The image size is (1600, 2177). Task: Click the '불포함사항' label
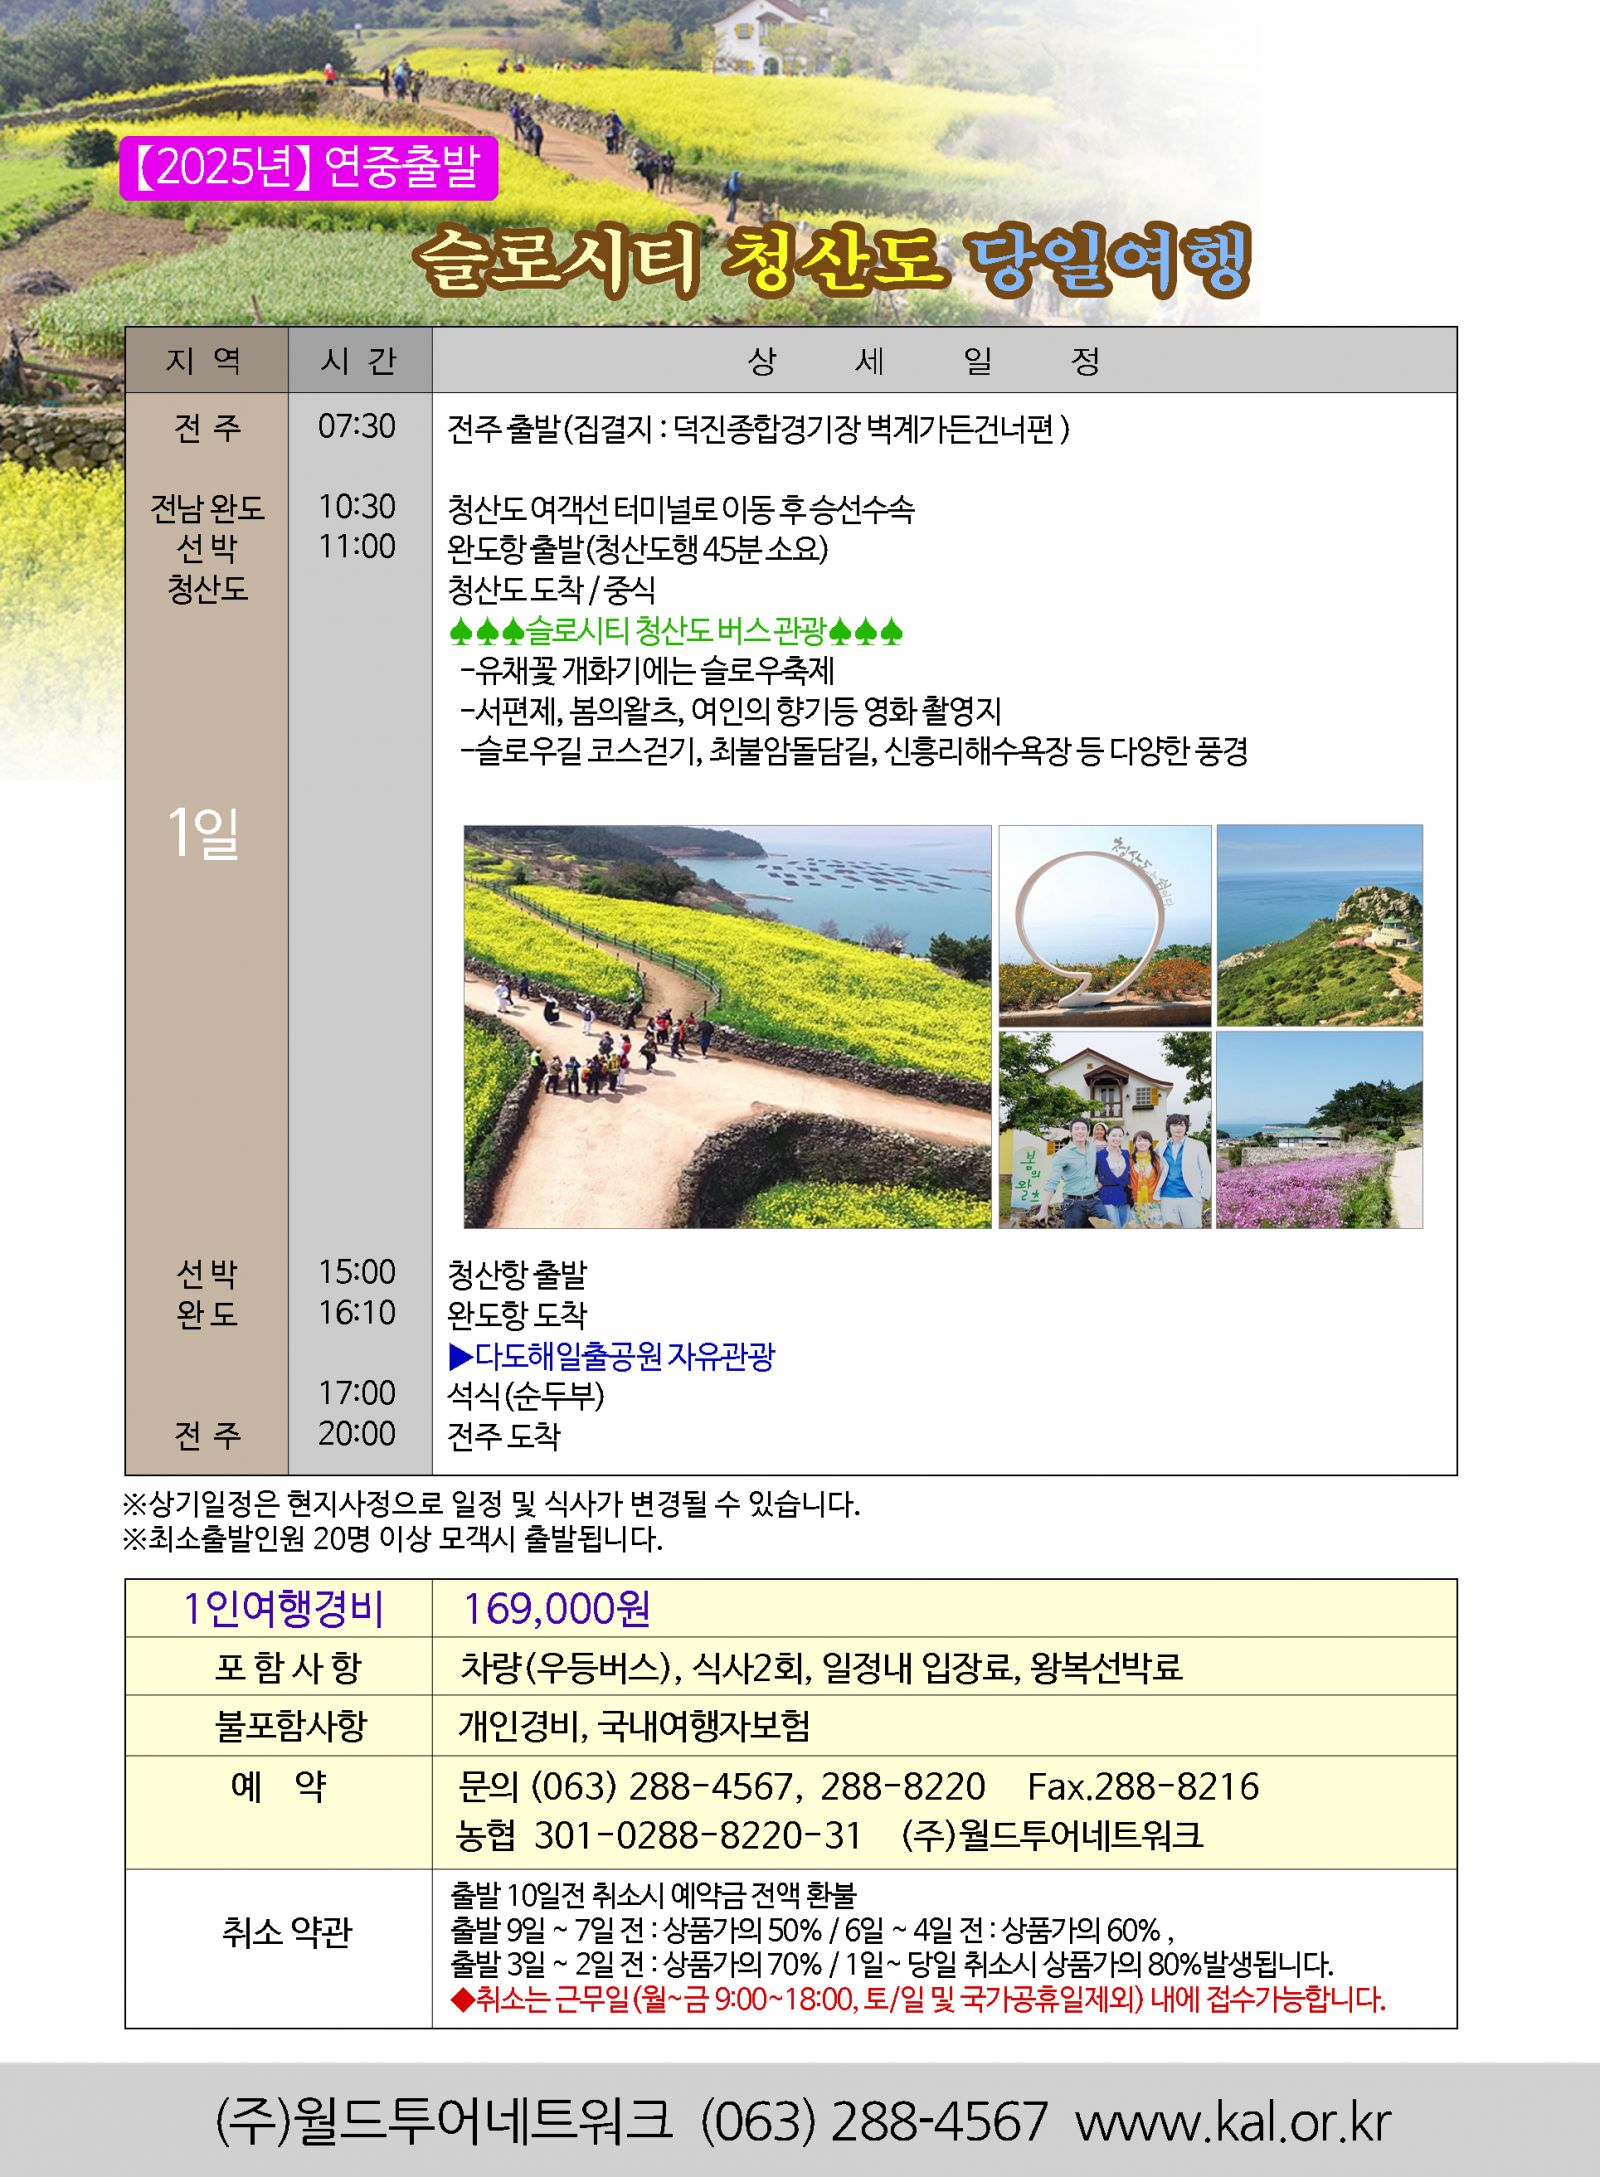pyautogui.click(x=291, y=1725)
